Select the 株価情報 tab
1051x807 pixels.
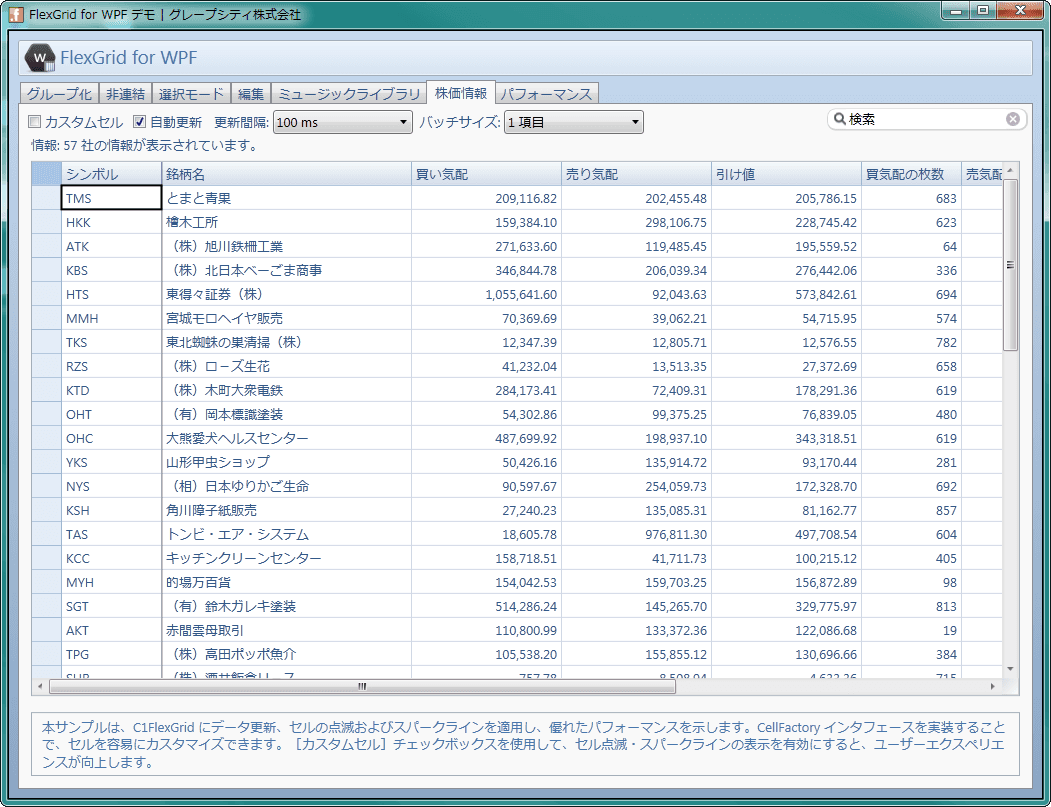point(460,92)
